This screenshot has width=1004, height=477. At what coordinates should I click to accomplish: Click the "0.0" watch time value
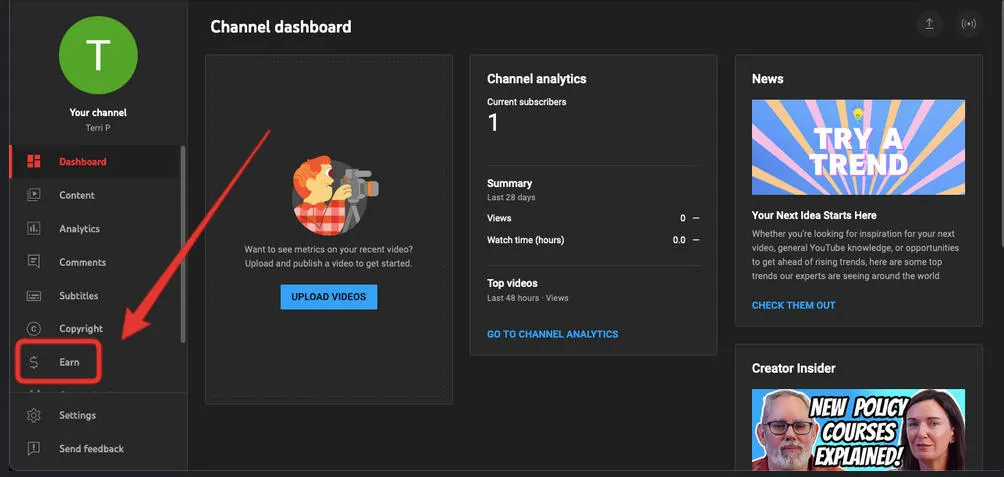(679, 240)
